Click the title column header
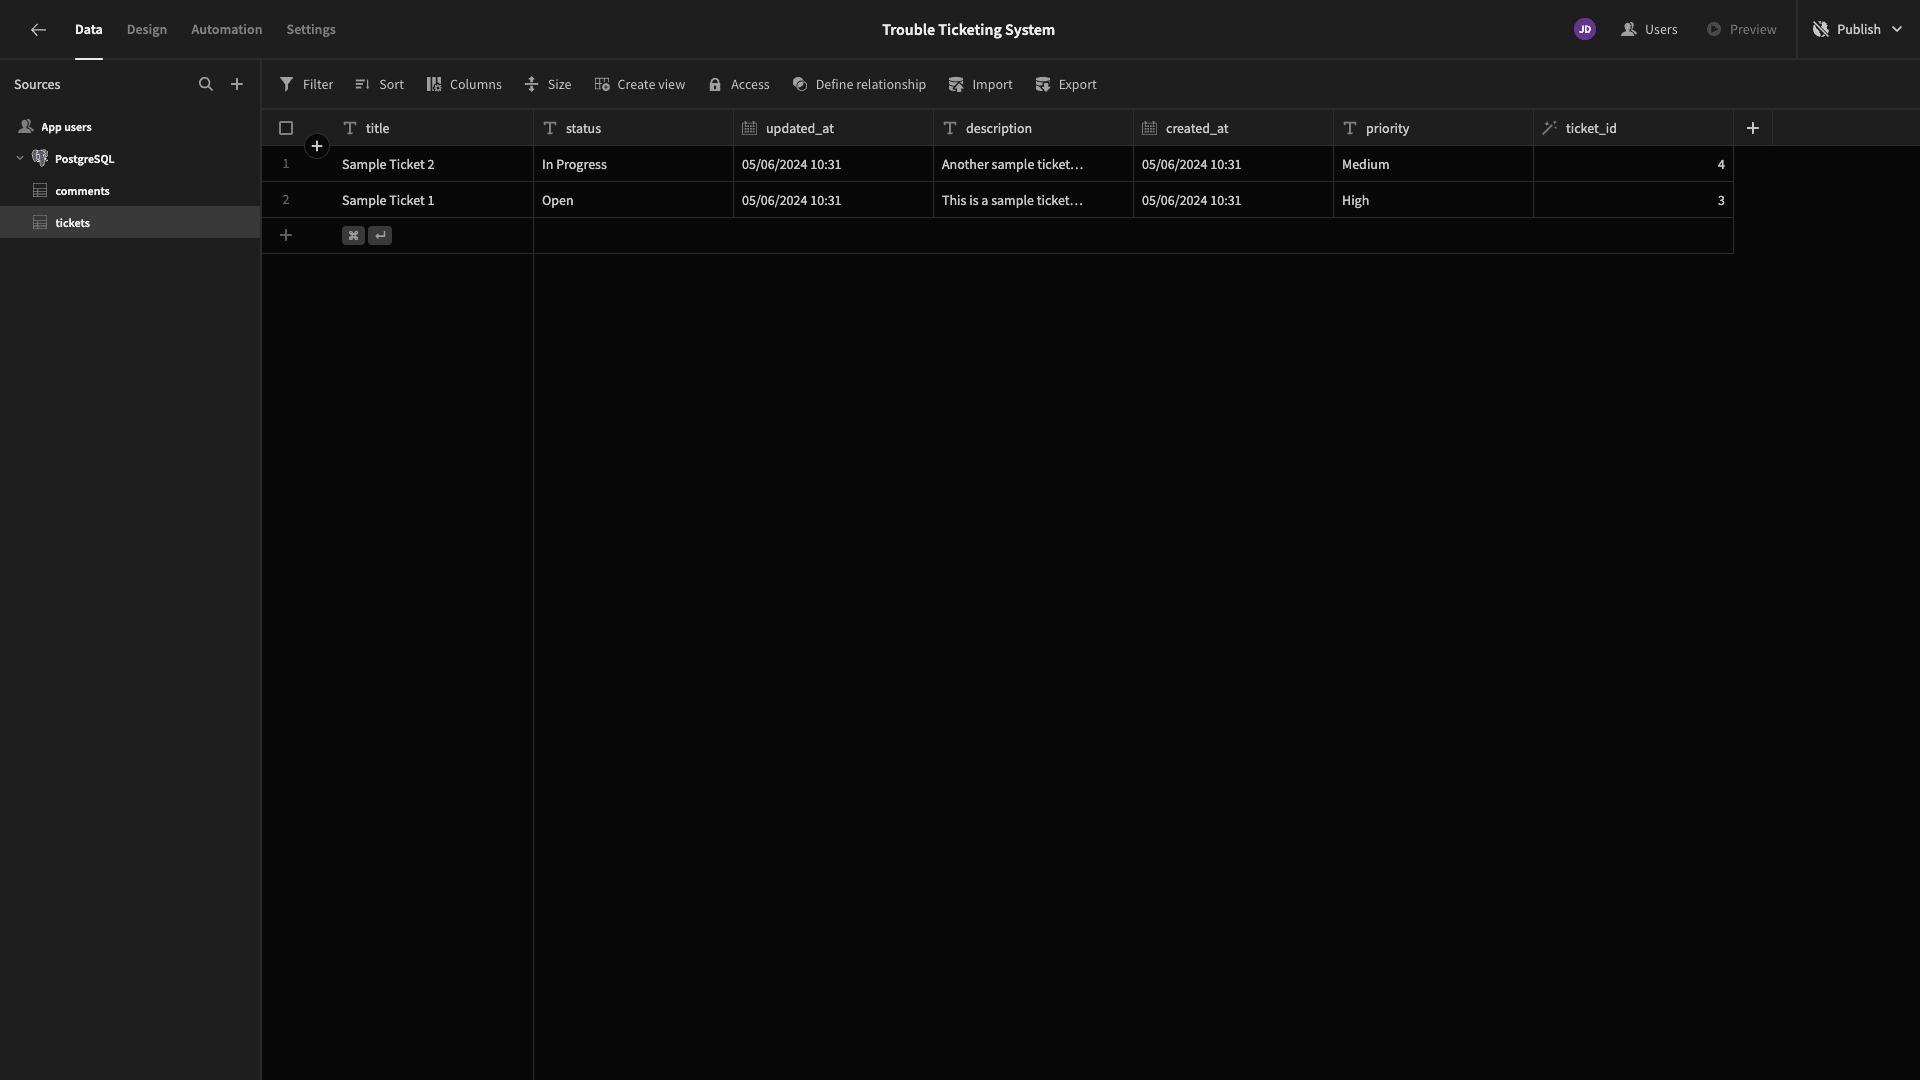This screenshot has height=1080, width=1920. click(x=433, y=128)
